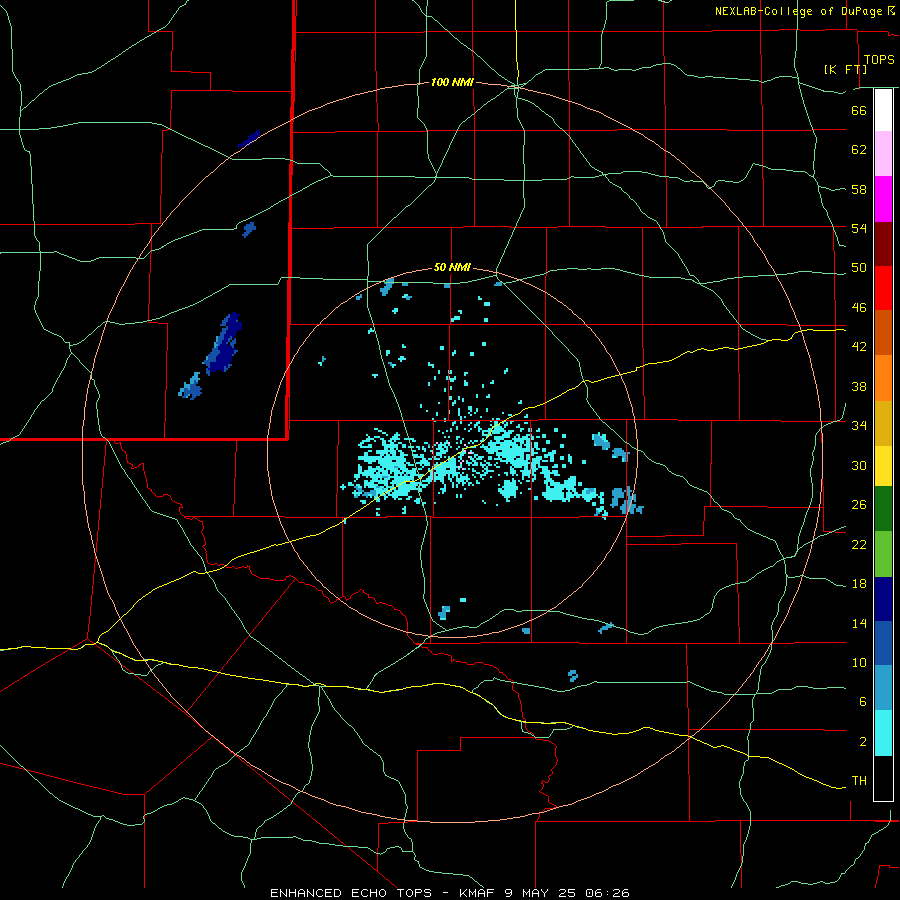
Task: Click the [K FT] units label
Action: pos(845,69)
